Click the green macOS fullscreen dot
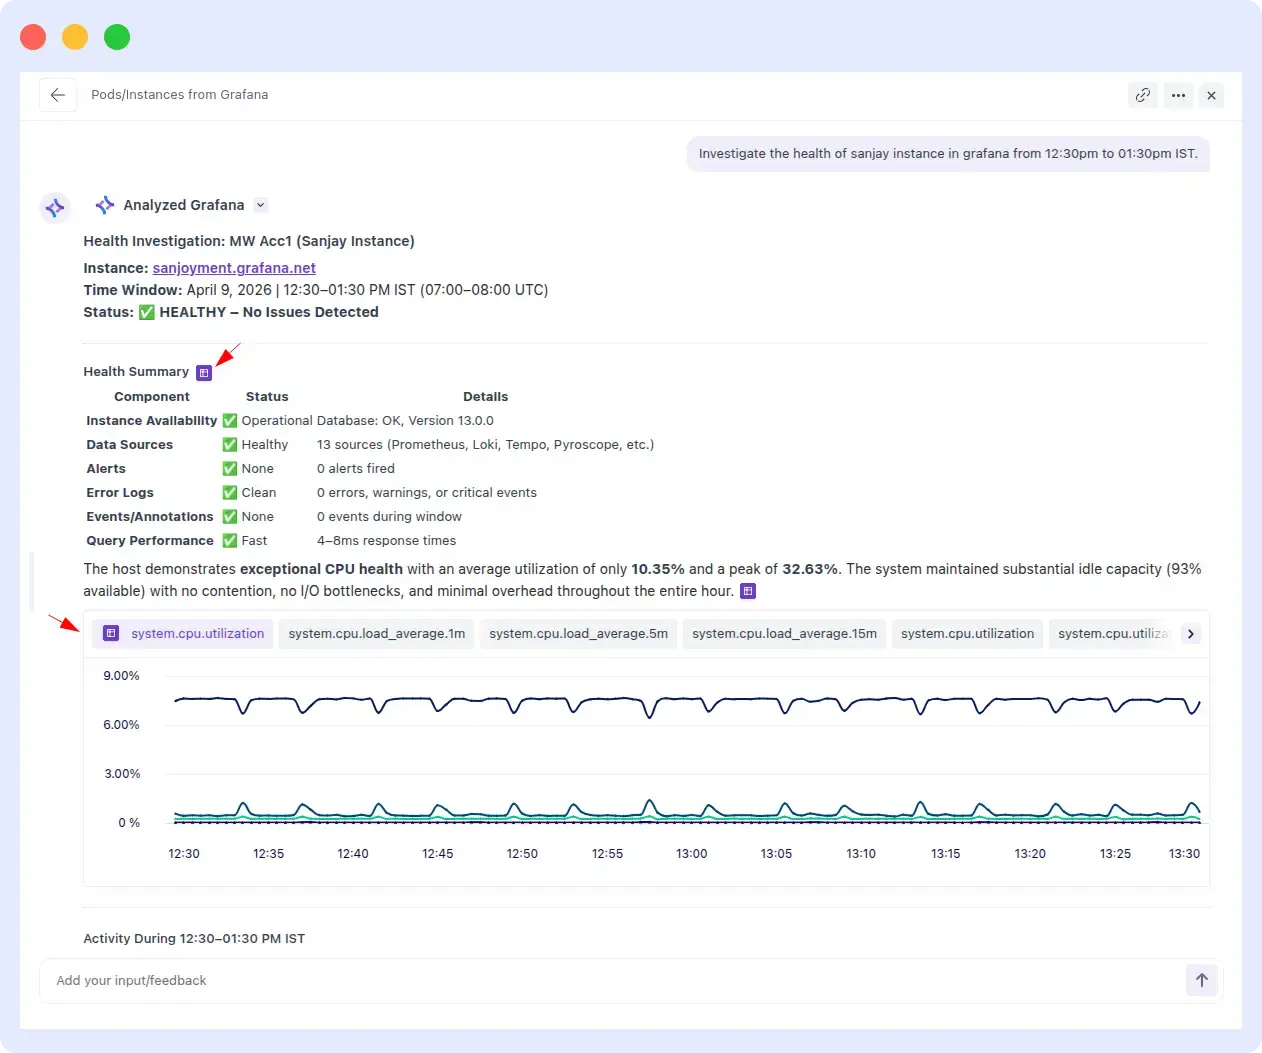This screenshot has height=1053, width=1262. point(117,37)
